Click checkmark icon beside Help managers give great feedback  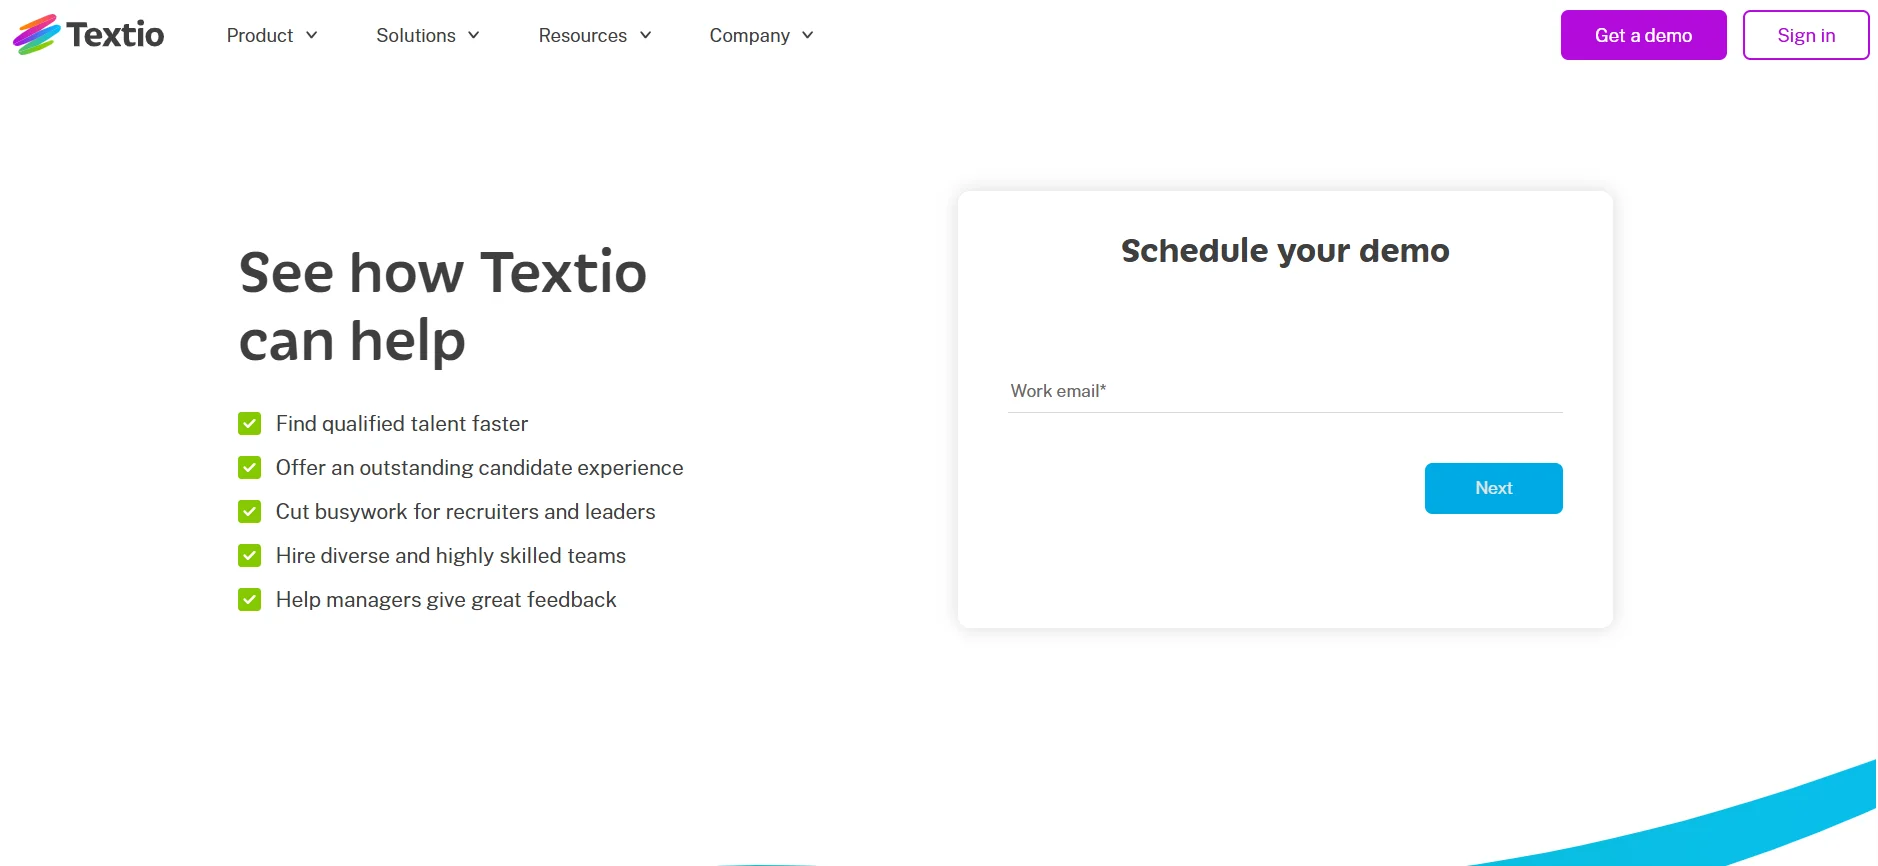click(250, 600)
